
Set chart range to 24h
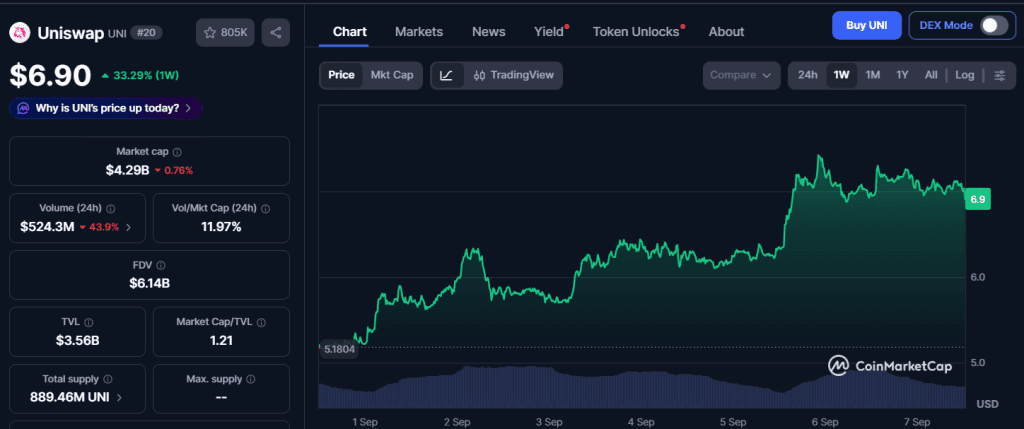point(808,75)
